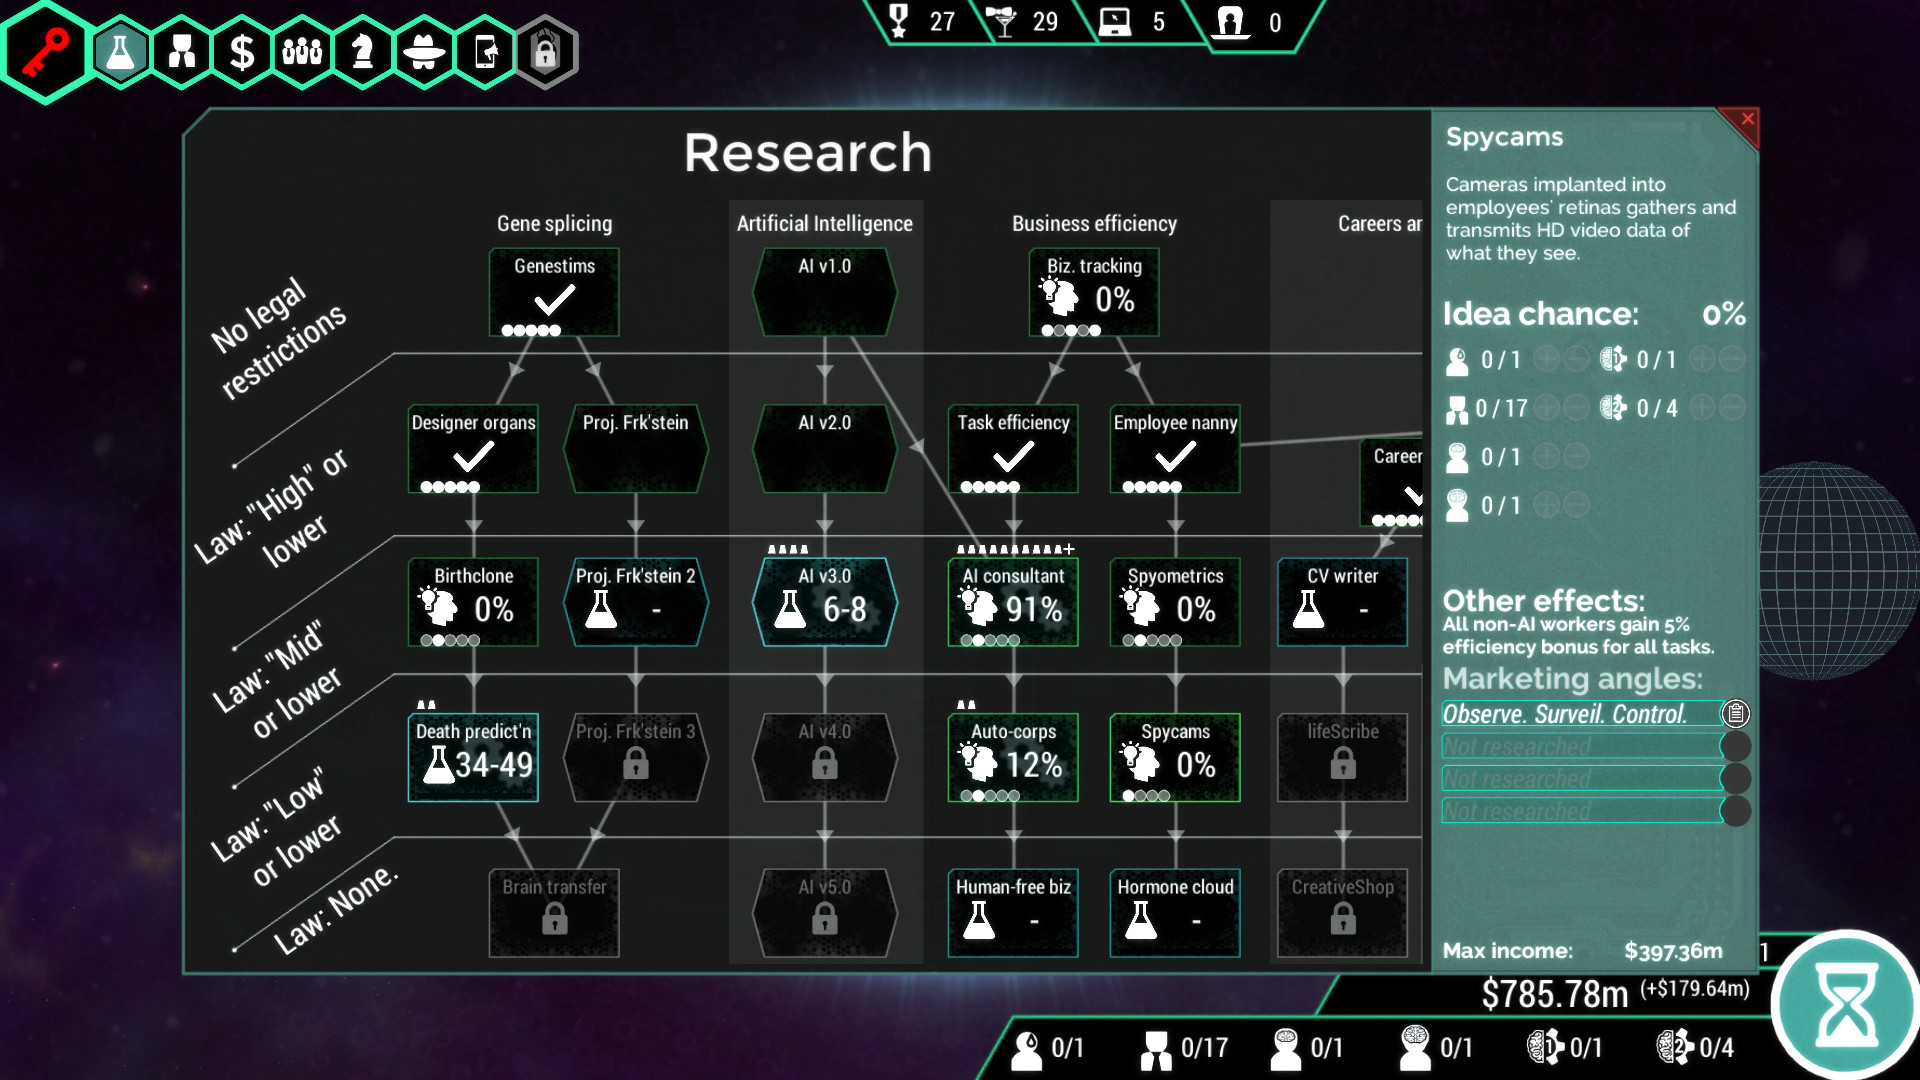This screenshot has height=1080, width=1920.
Task: Open the employee suit-figure panel
Action: 182,52
